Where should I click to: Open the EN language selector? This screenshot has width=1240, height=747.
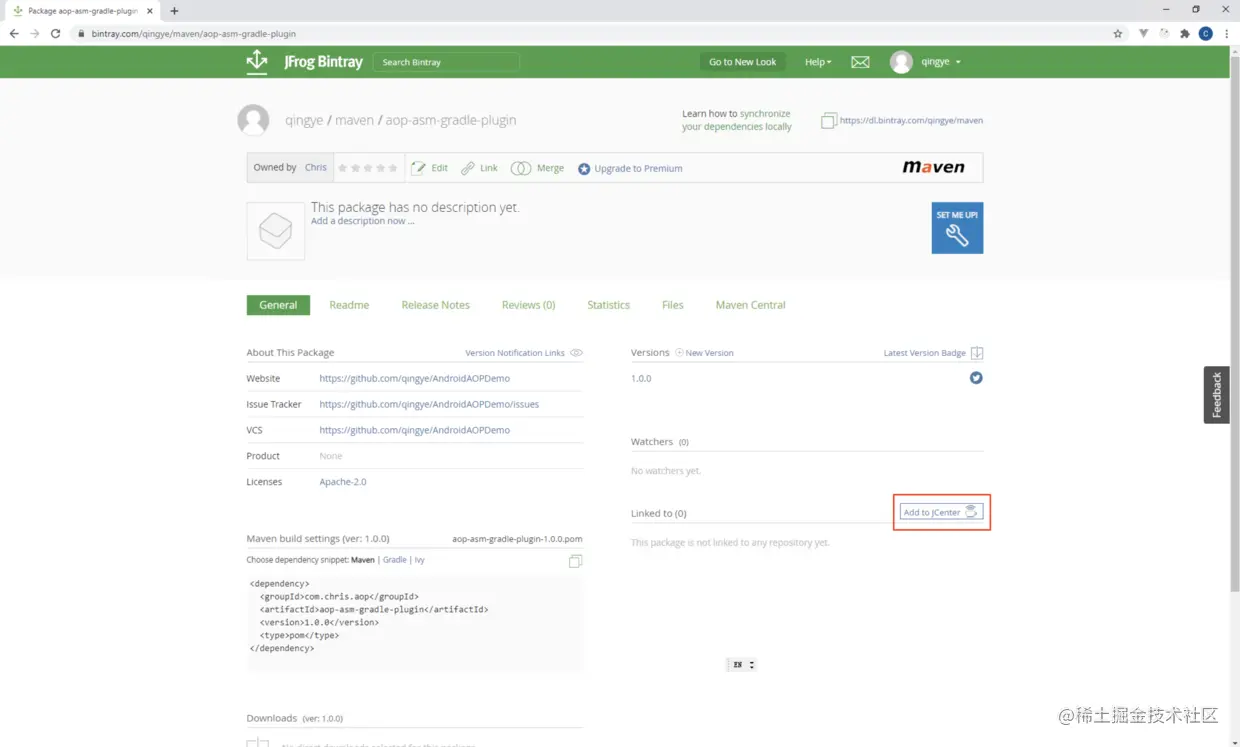click(742, 664)
